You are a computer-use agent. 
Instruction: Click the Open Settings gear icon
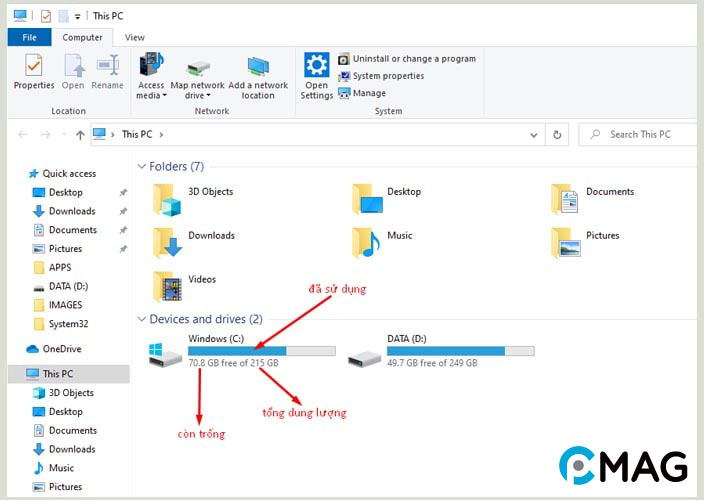[317, 65]
